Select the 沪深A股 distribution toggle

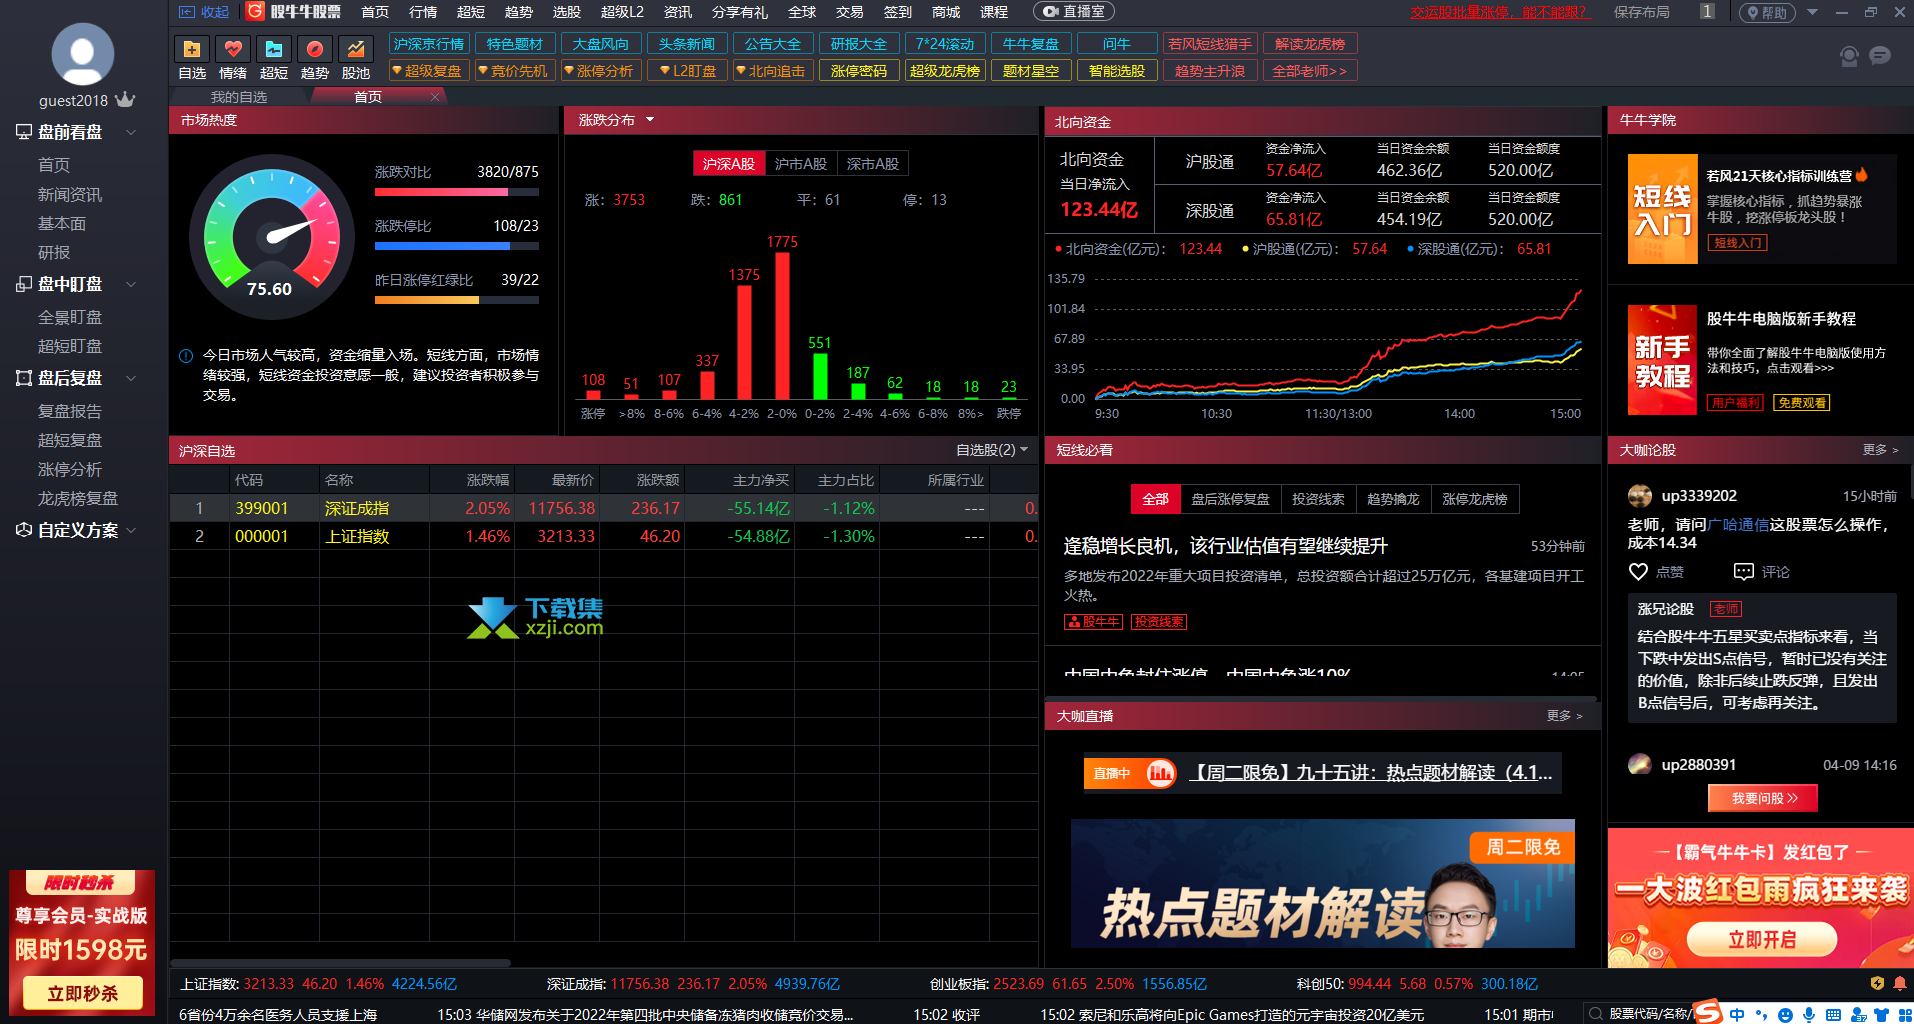pos(729,164)
